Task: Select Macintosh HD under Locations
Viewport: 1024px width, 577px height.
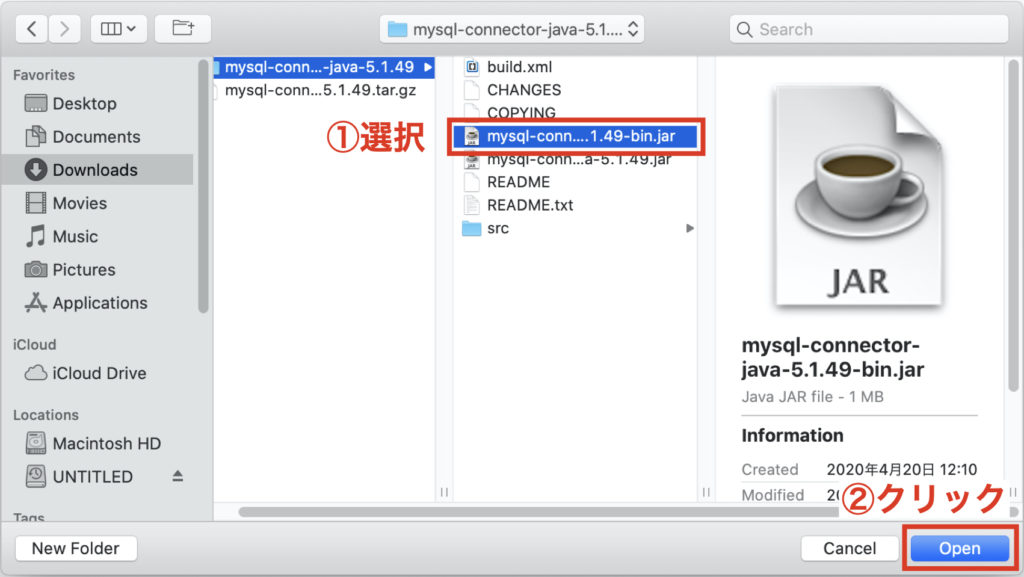Action: point(98,443)
